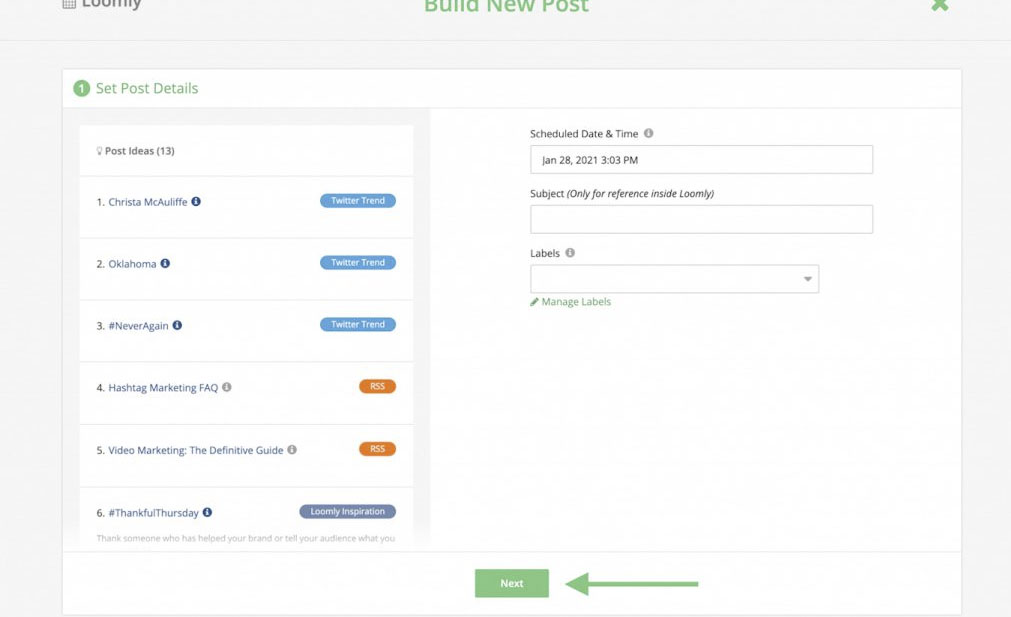Viewport: 1011px width, 617px height.
Task: Click the Next button
Action: pyautogui.click(x=512, y=583)
